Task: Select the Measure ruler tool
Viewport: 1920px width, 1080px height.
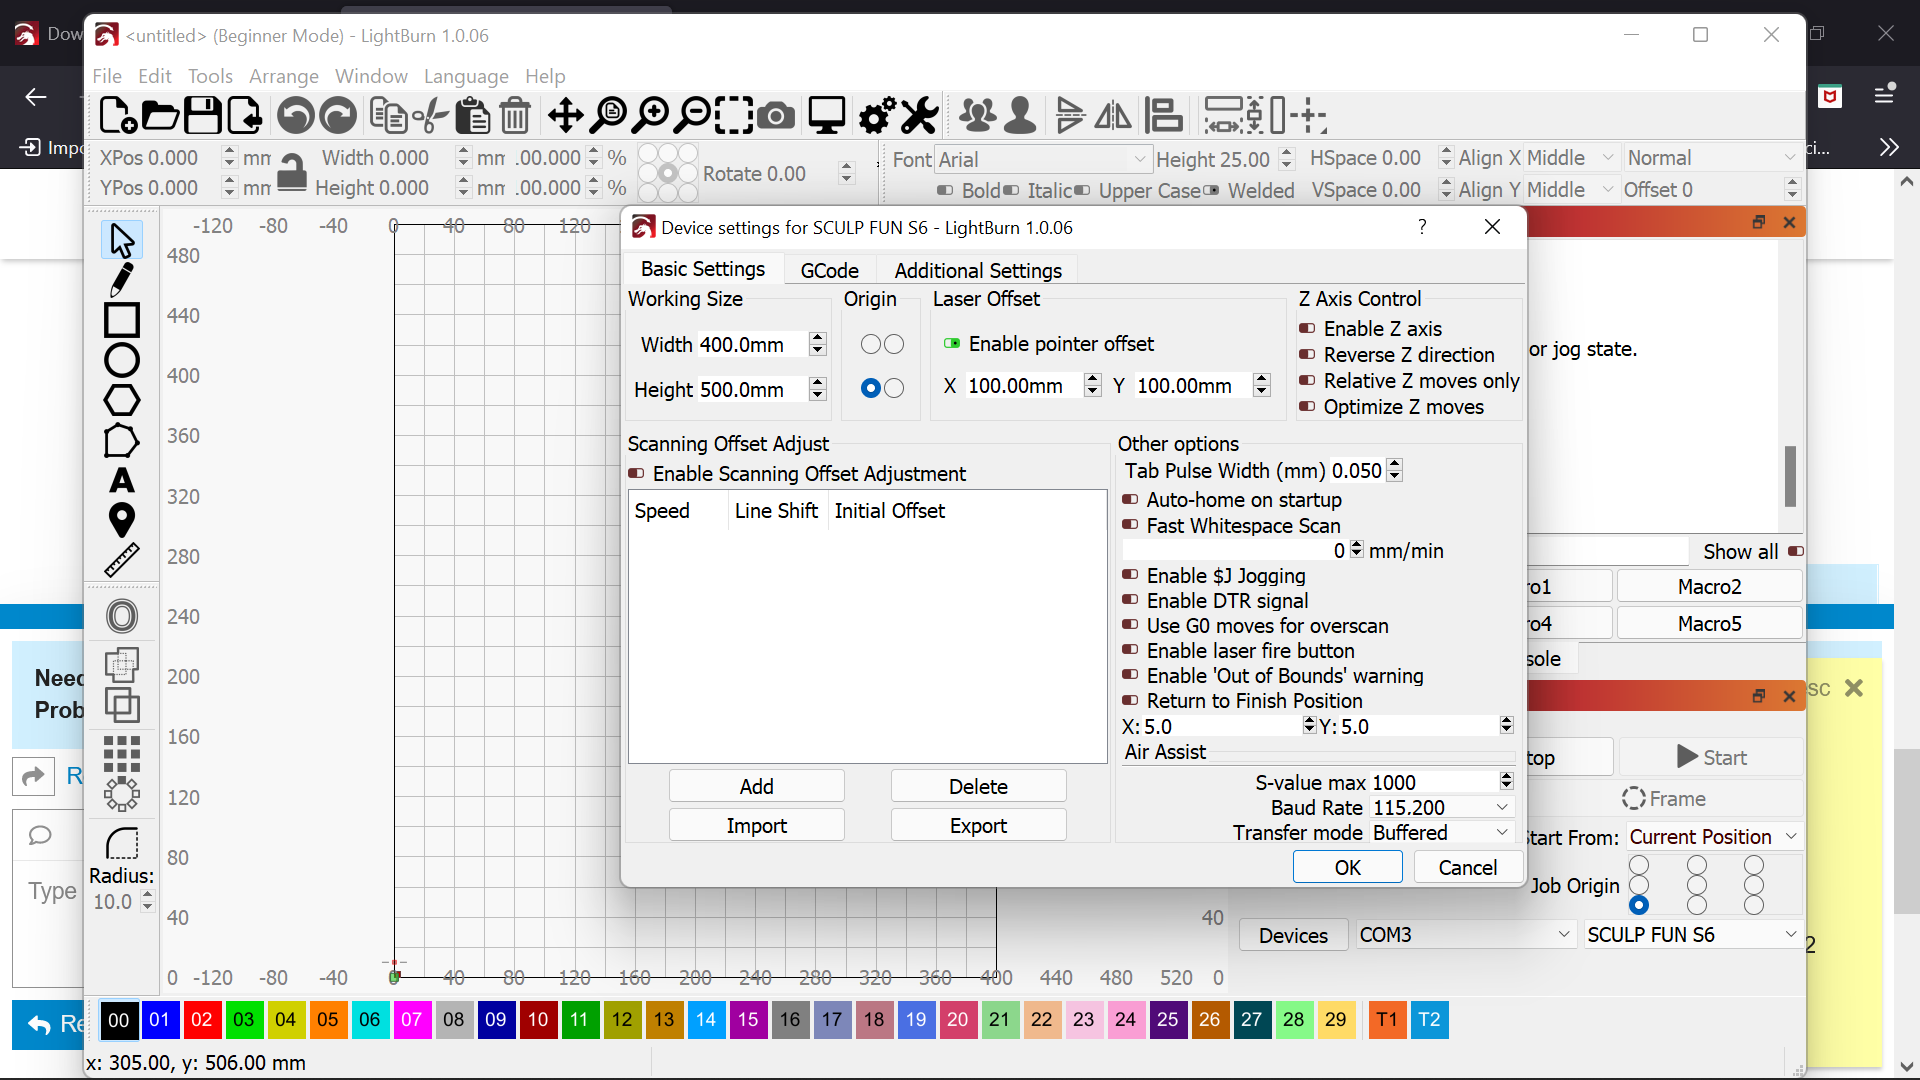Action: pyautogui.click(x=122, y=561)
